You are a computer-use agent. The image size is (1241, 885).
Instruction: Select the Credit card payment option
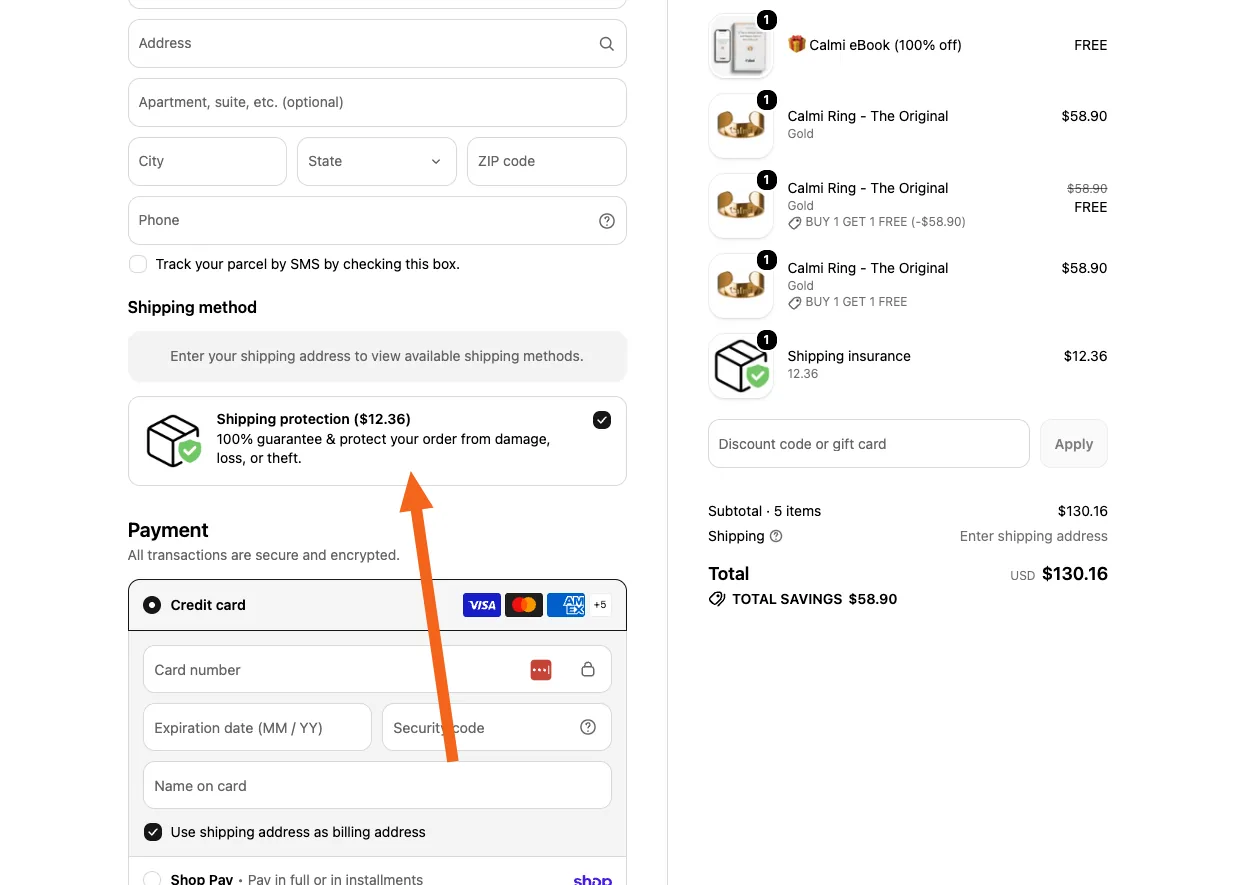(x=152, y=605)
